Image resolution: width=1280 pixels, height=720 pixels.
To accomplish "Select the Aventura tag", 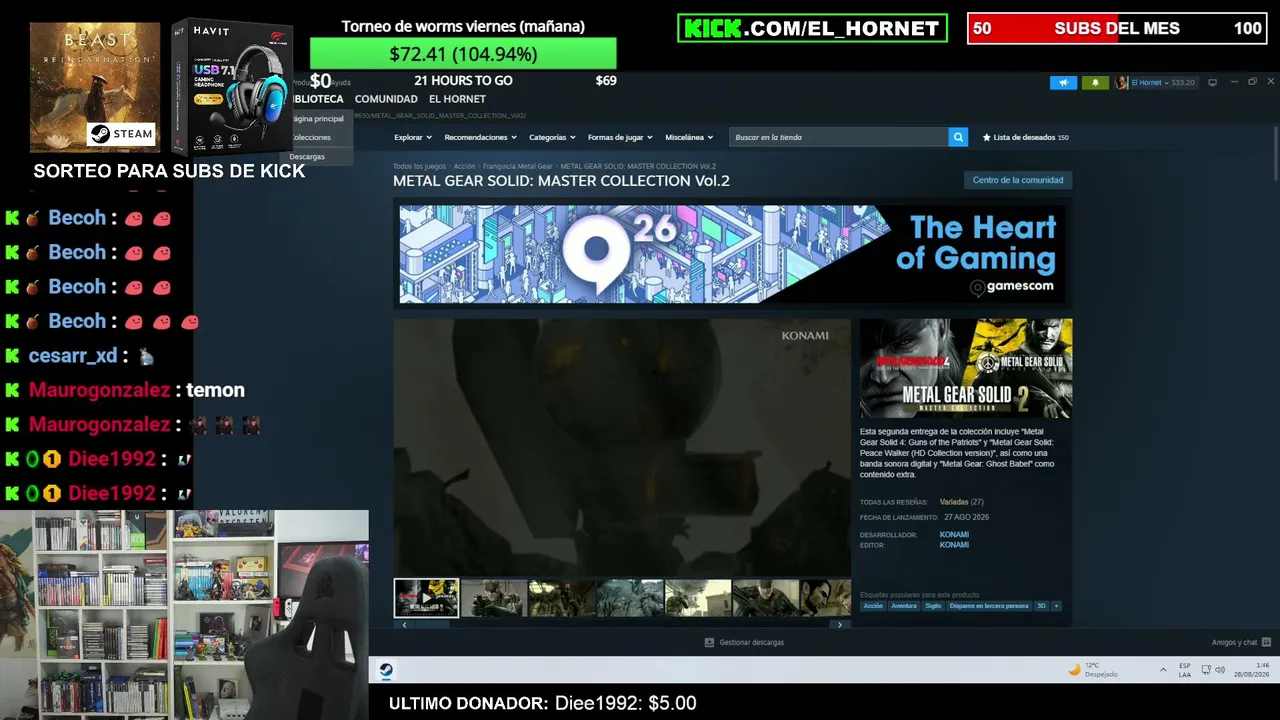I will coord(904,606).
